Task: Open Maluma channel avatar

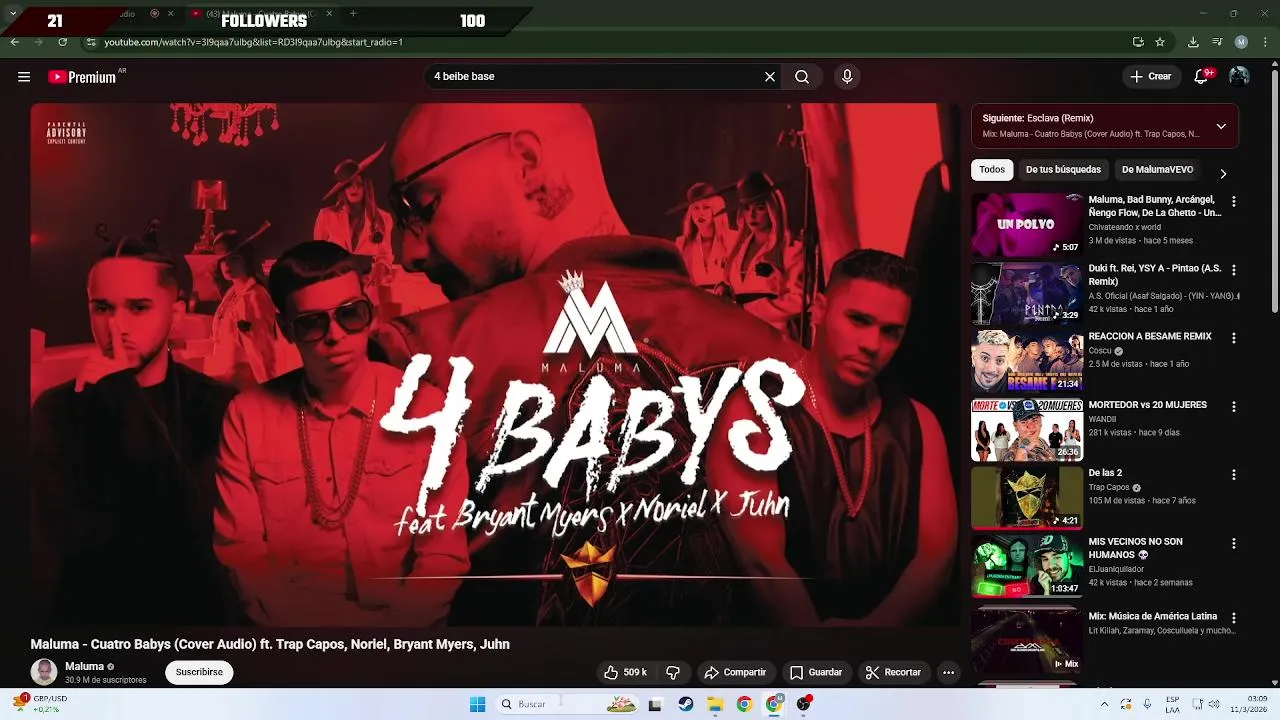Action: coord(44,672)
